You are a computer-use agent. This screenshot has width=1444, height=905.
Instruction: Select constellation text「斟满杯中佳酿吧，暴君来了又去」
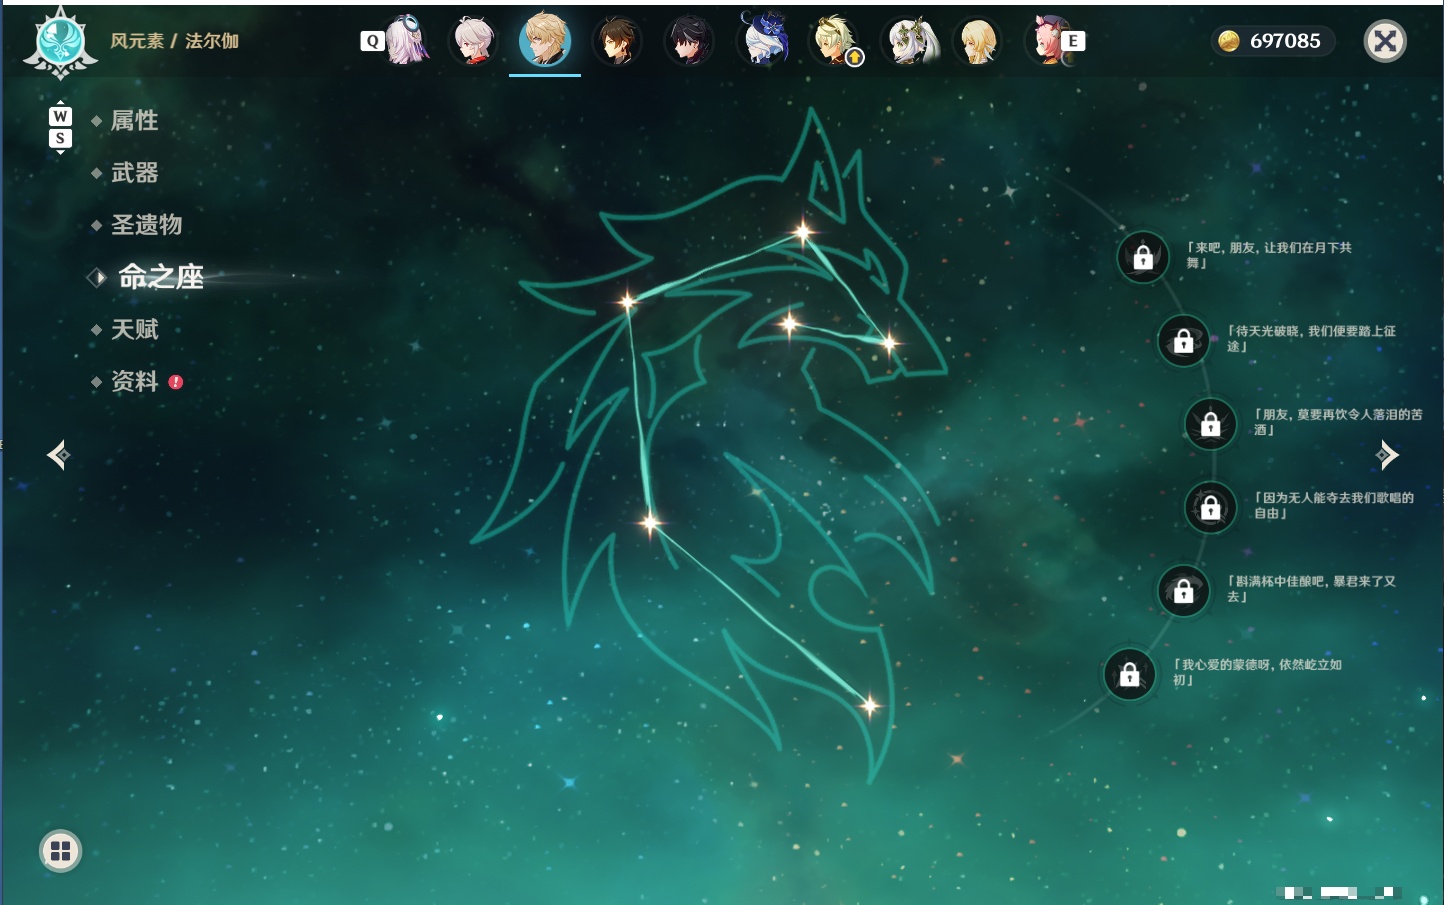click(1311, 588)
